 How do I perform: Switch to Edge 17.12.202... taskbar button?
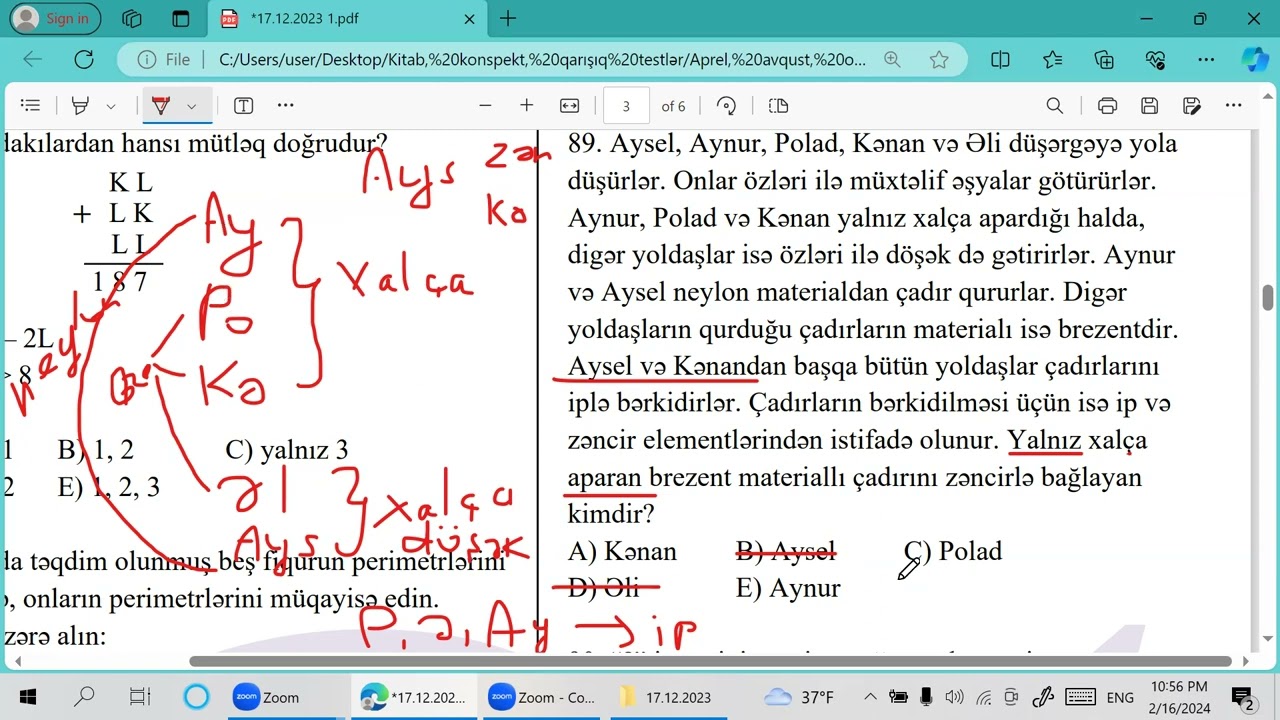(x=415, y=697)
